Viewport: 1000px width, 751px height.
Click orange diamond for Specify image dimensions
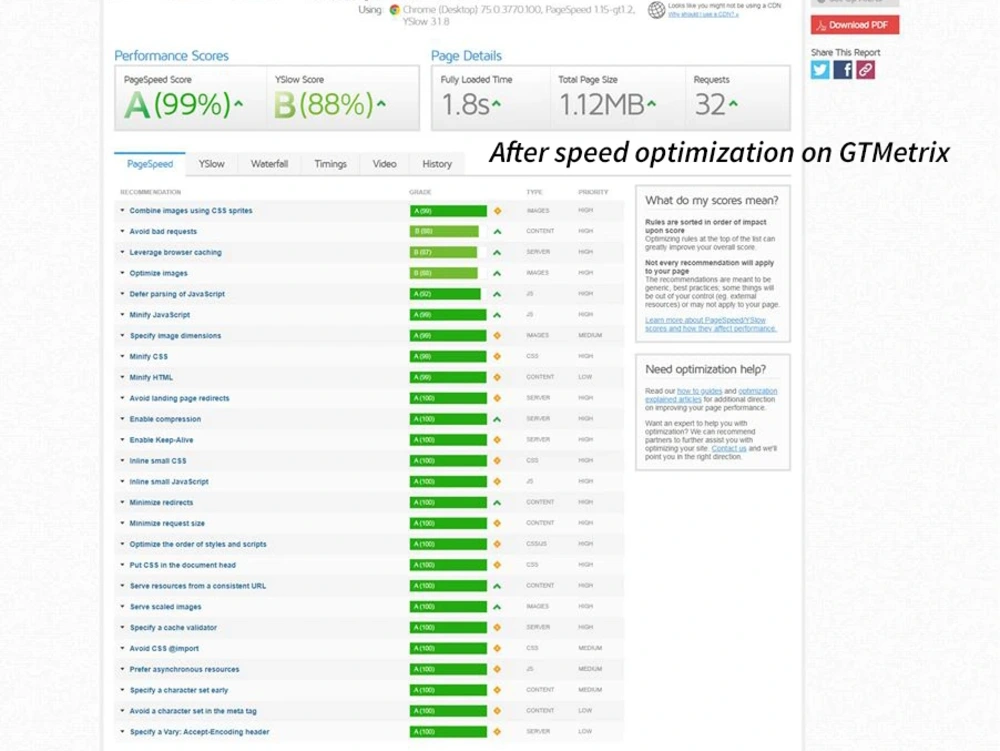click(x=497, y=336)
